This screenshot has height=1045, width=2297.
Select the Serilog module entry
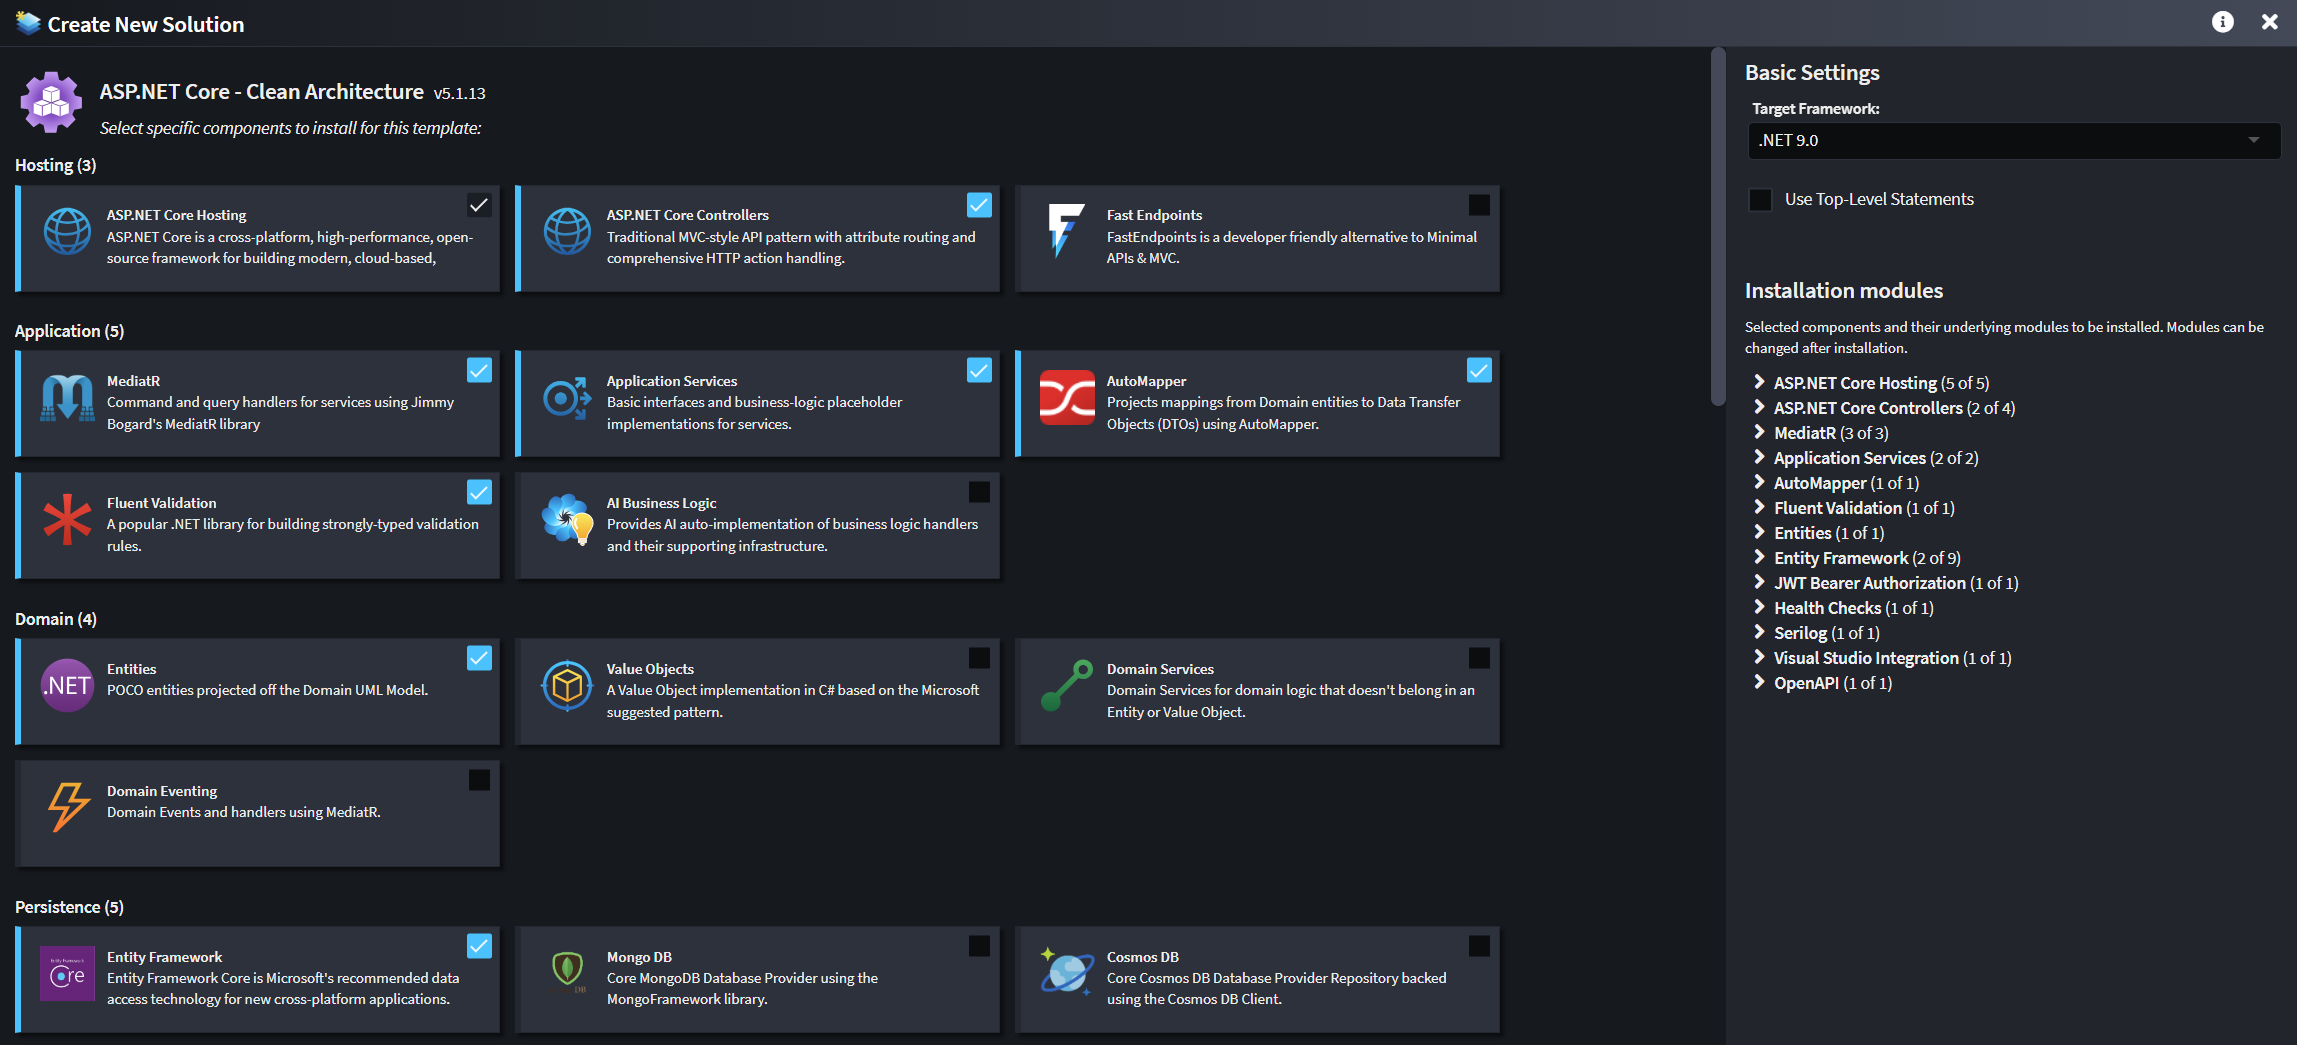(1800, 633)
